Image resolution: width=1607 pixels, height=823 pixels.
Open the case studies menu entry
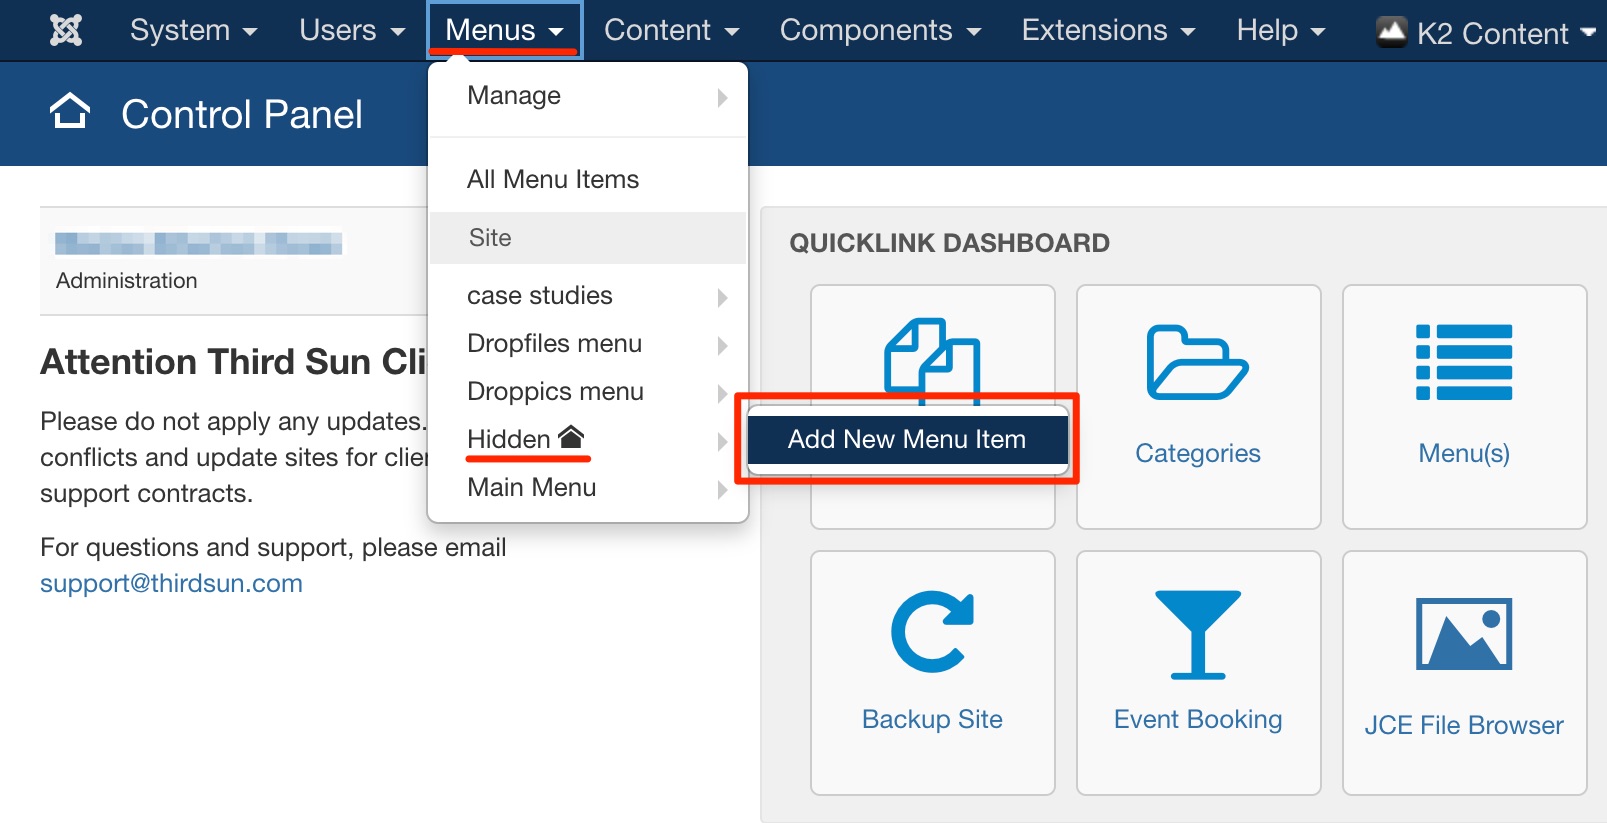coord(540,295)
